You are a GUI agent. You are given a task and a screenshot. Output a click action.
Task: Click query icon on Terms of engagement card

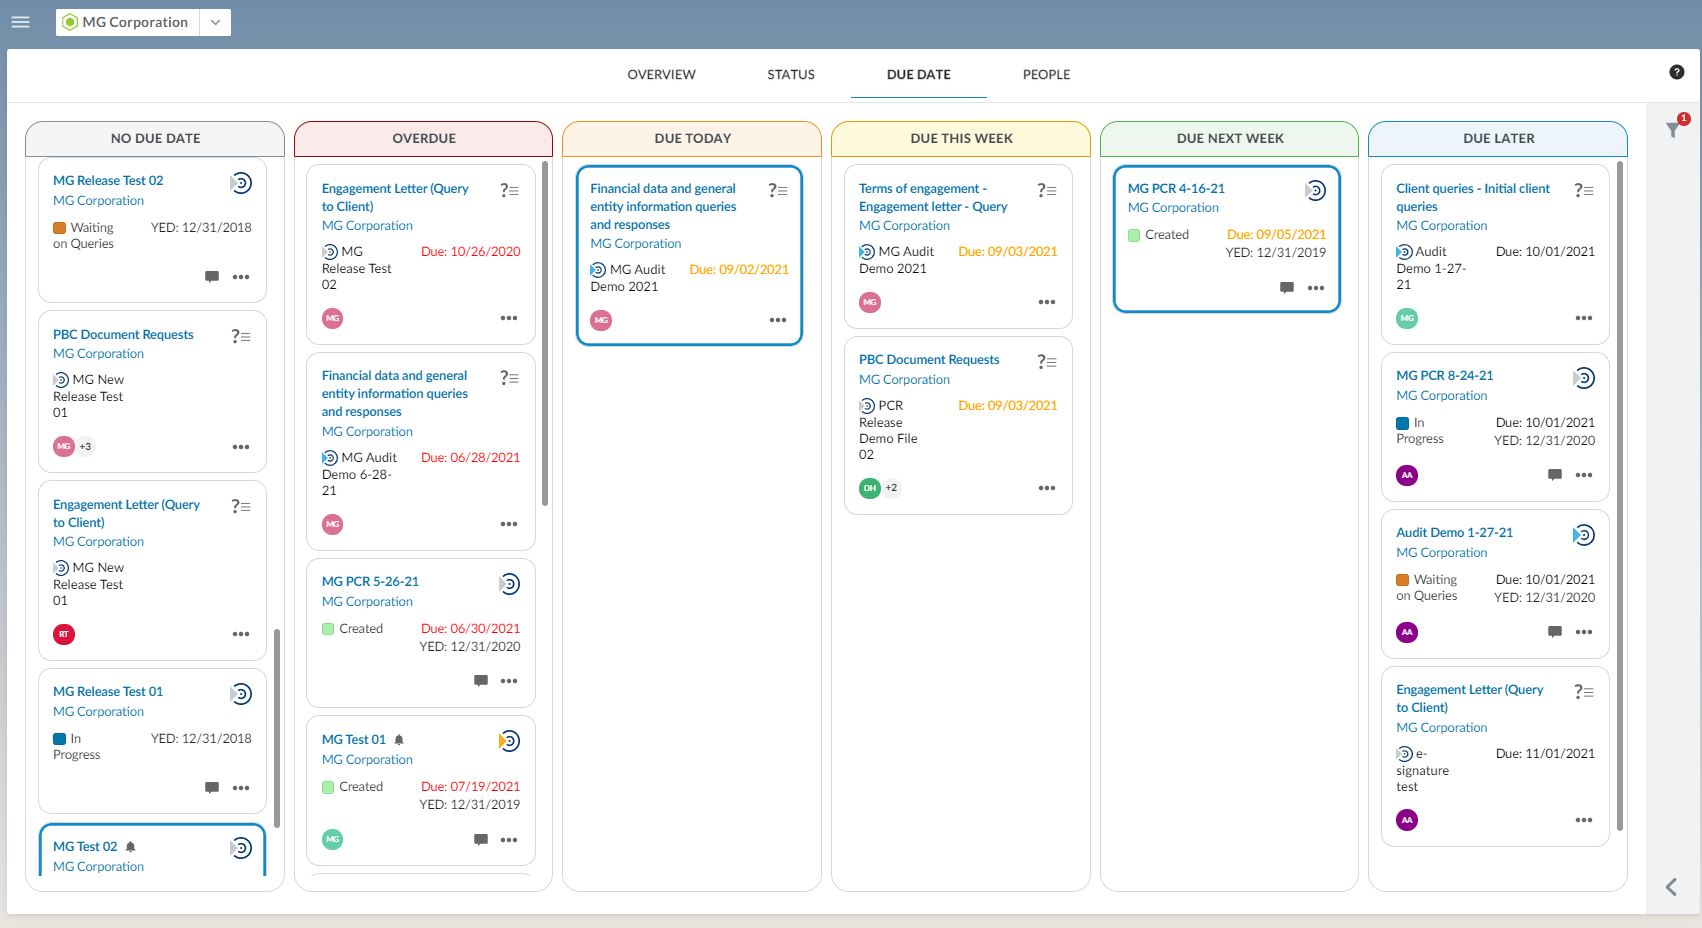pos(1046,190)
